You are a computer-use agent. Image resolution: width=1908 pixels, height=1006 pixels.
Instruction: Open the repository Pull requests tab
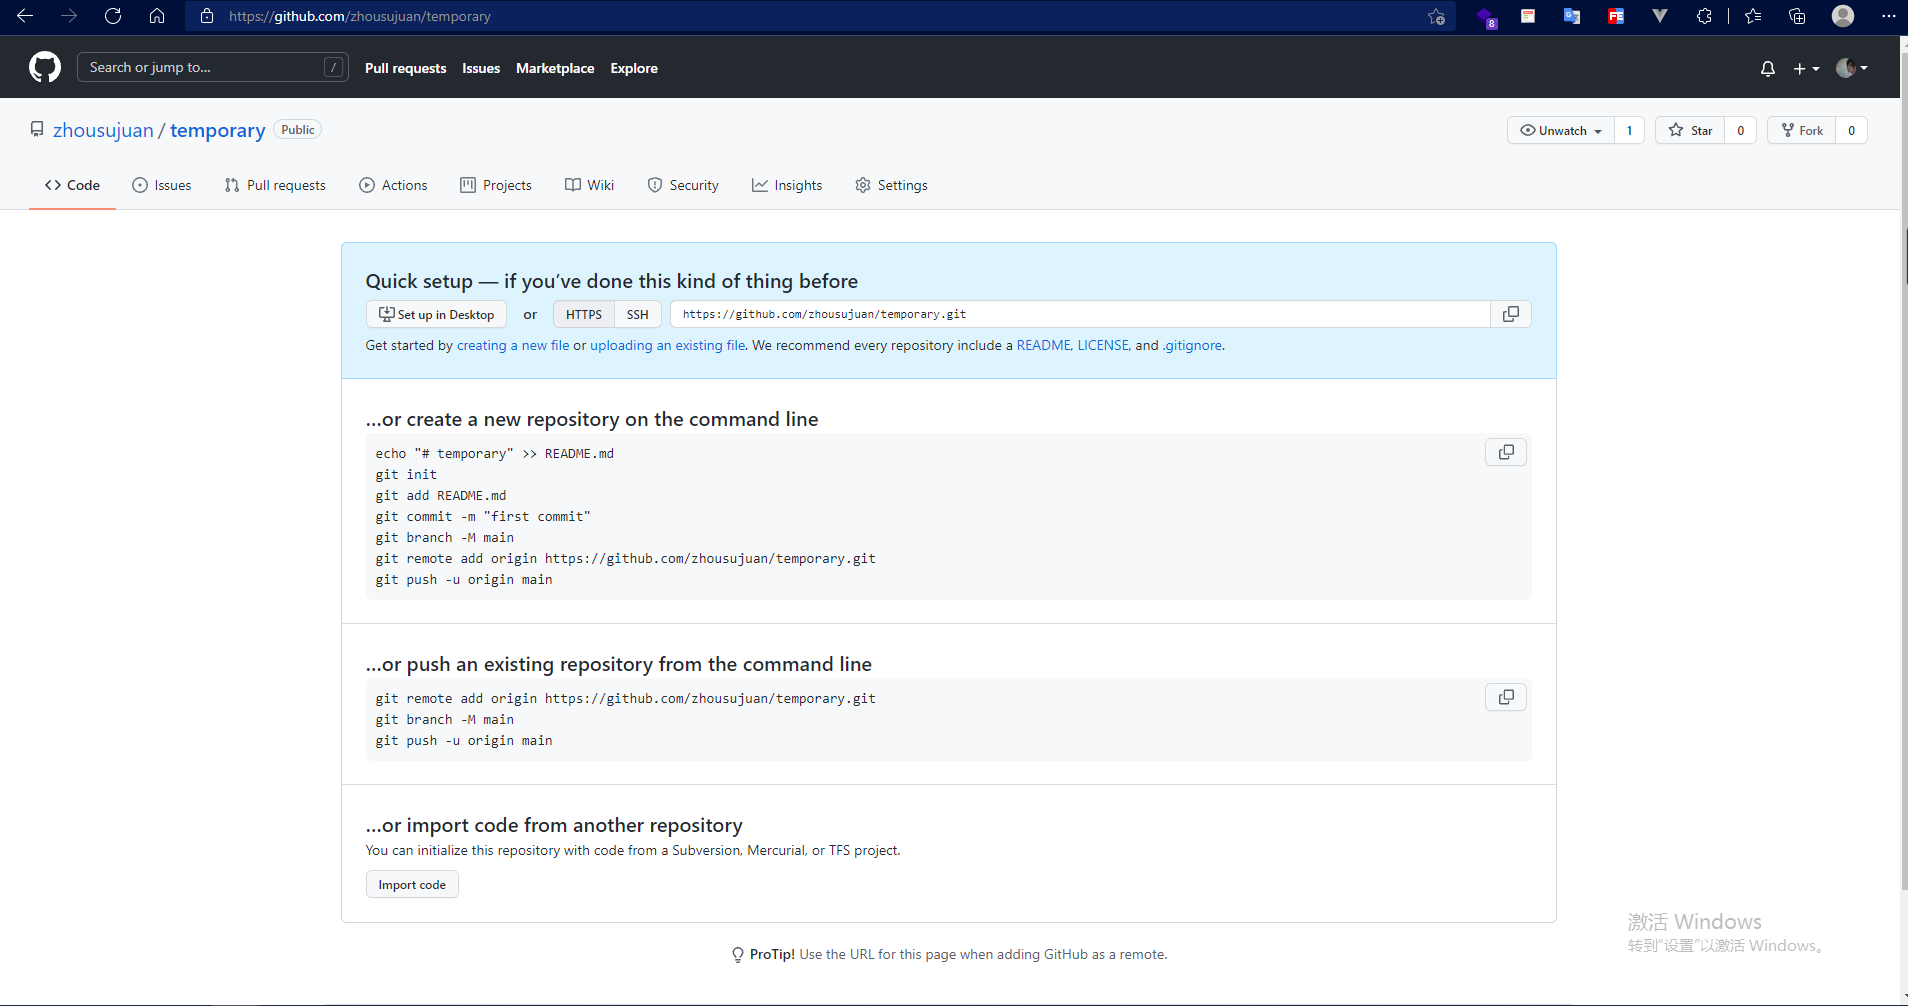275,185
